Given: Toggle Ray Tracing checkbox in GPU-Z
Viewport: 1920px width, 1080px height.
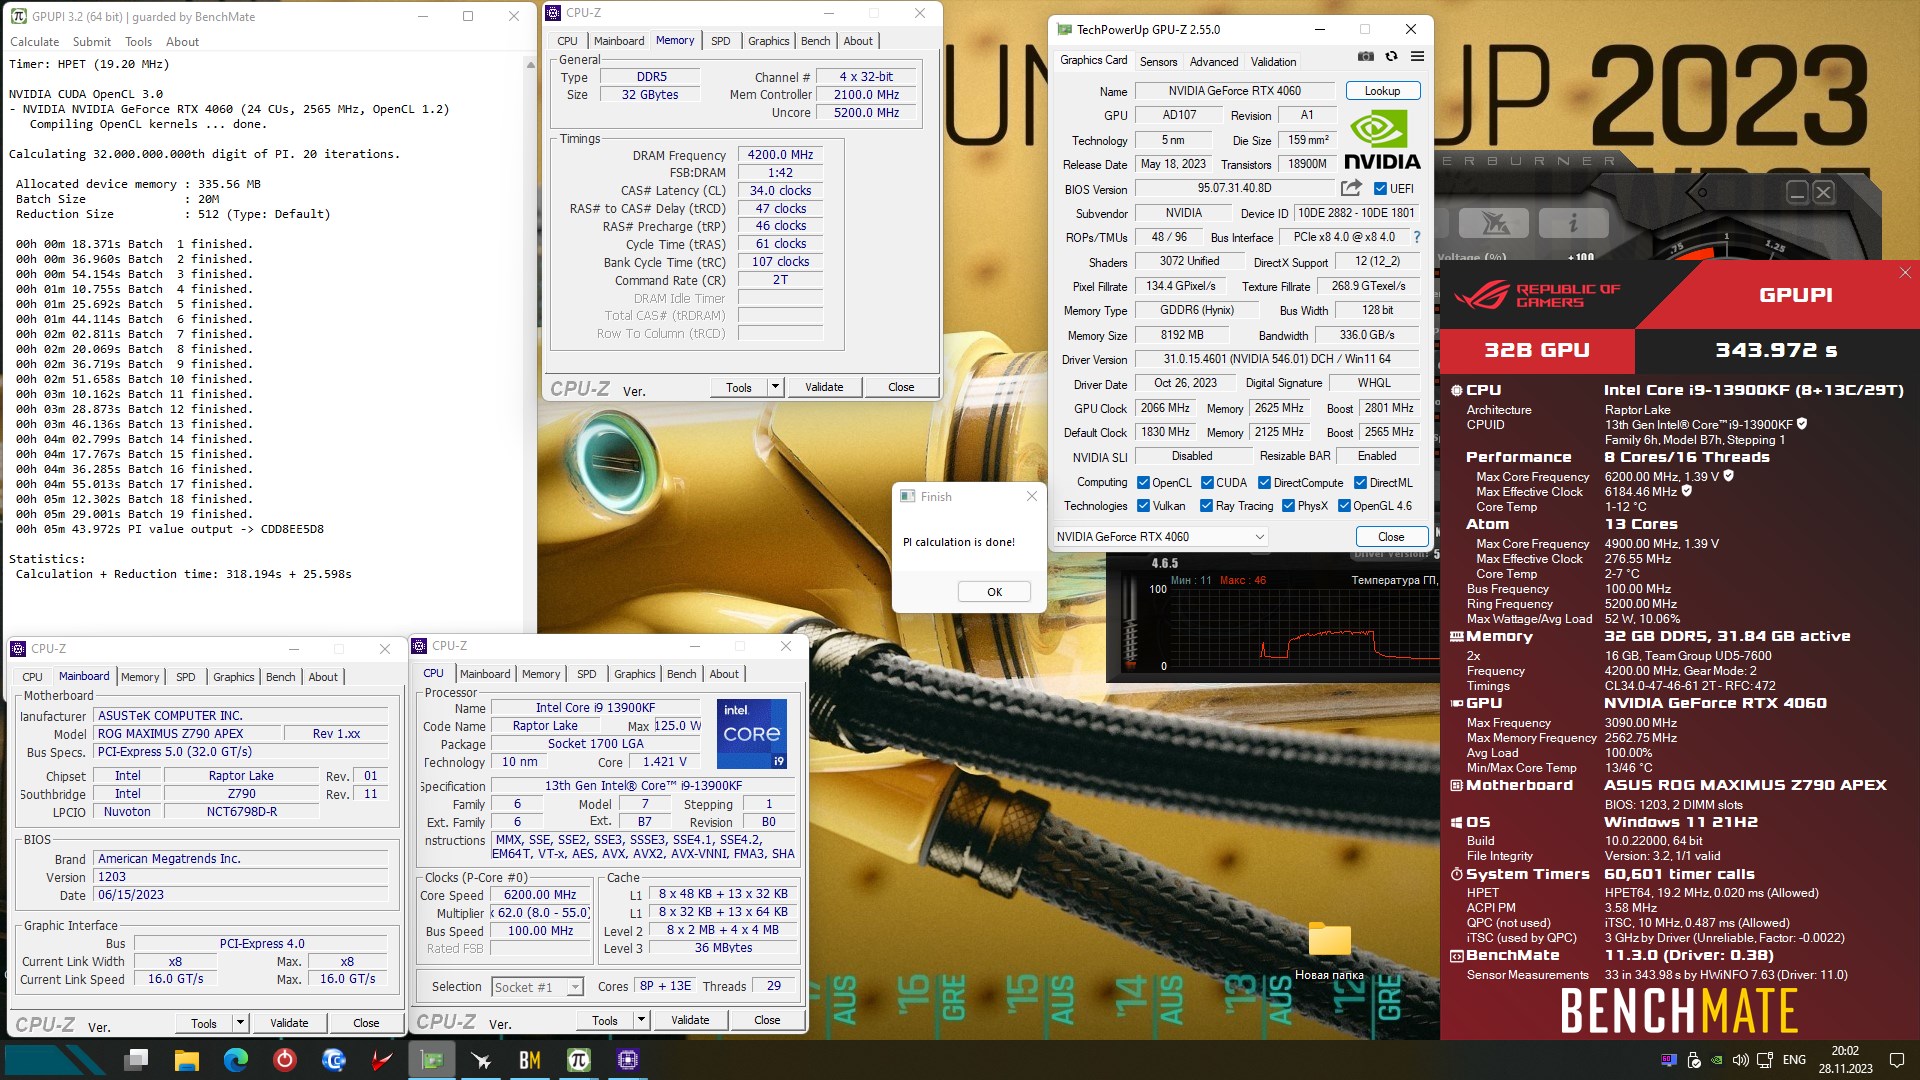Looking at the screenshot, I should 1206,506.
